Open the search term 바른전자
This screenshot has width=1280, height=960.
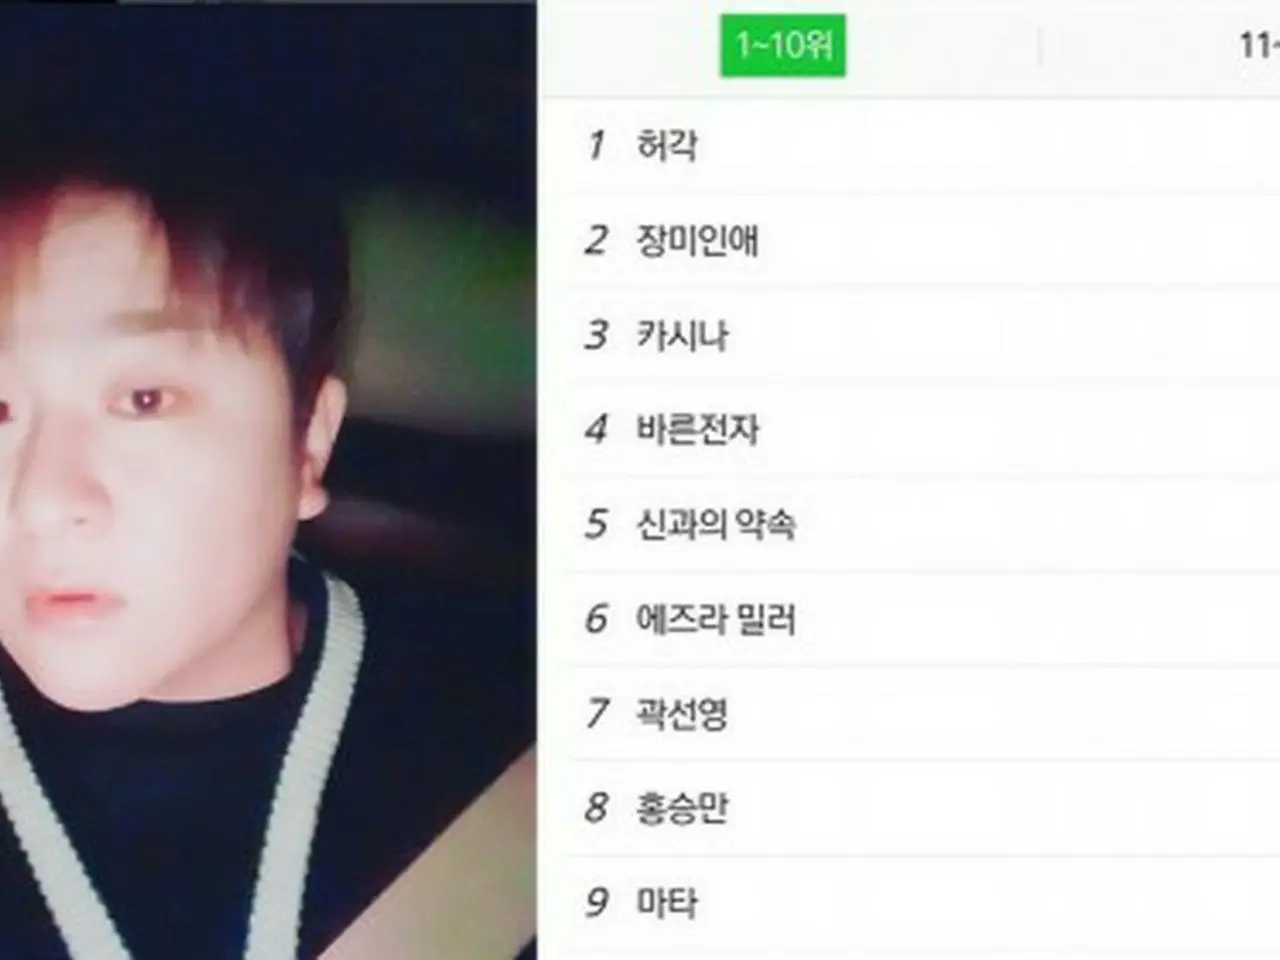(x=698, y=429)
